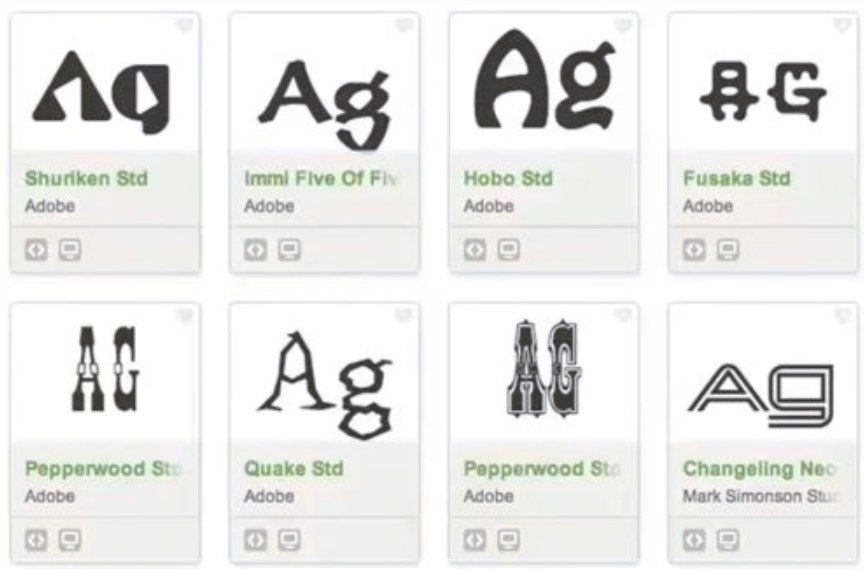Toggle the favorite heart on Quake Std card
Image resolution: width=864 pixels, height=569 pixels.
pos(404,315)
